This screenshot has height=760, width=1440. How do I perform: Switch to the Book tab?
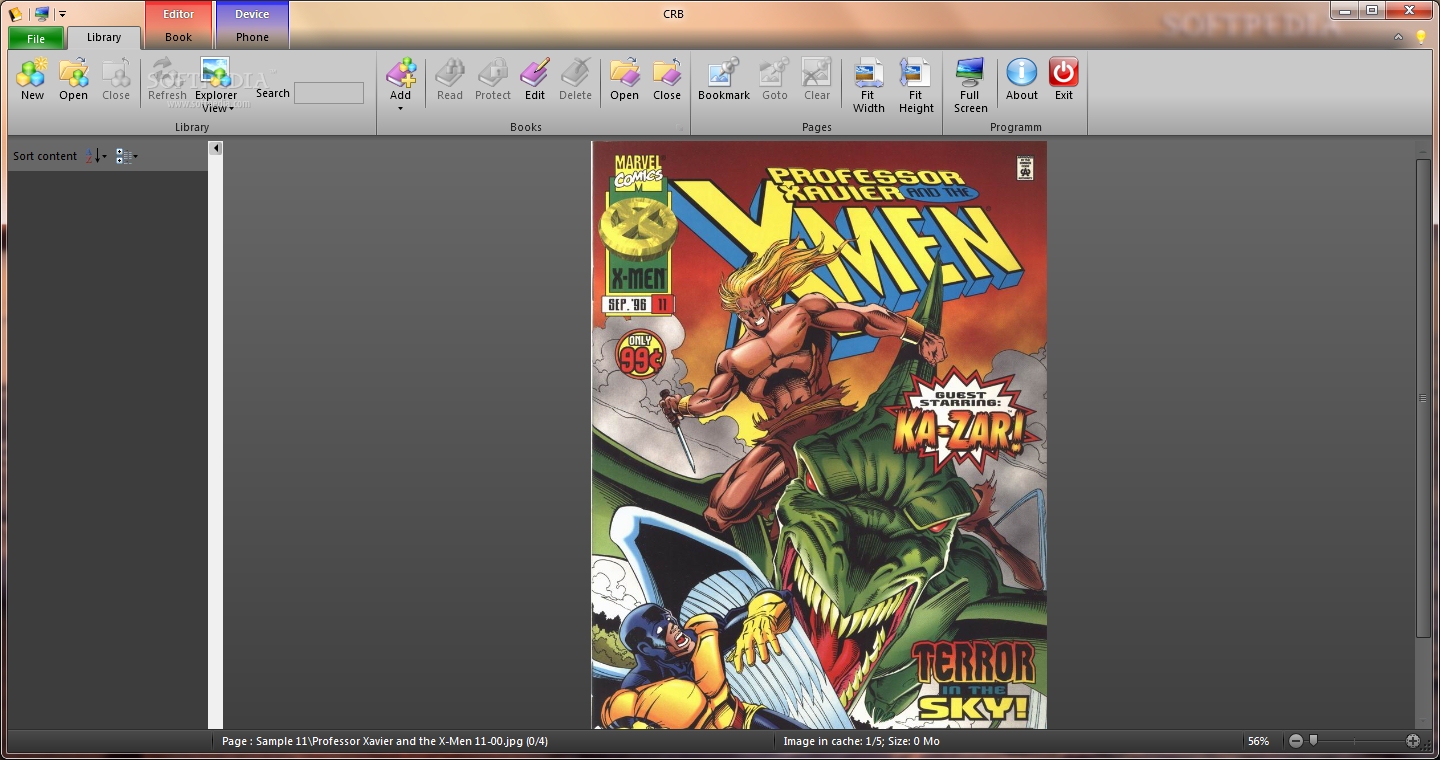(x=178, y=37)
